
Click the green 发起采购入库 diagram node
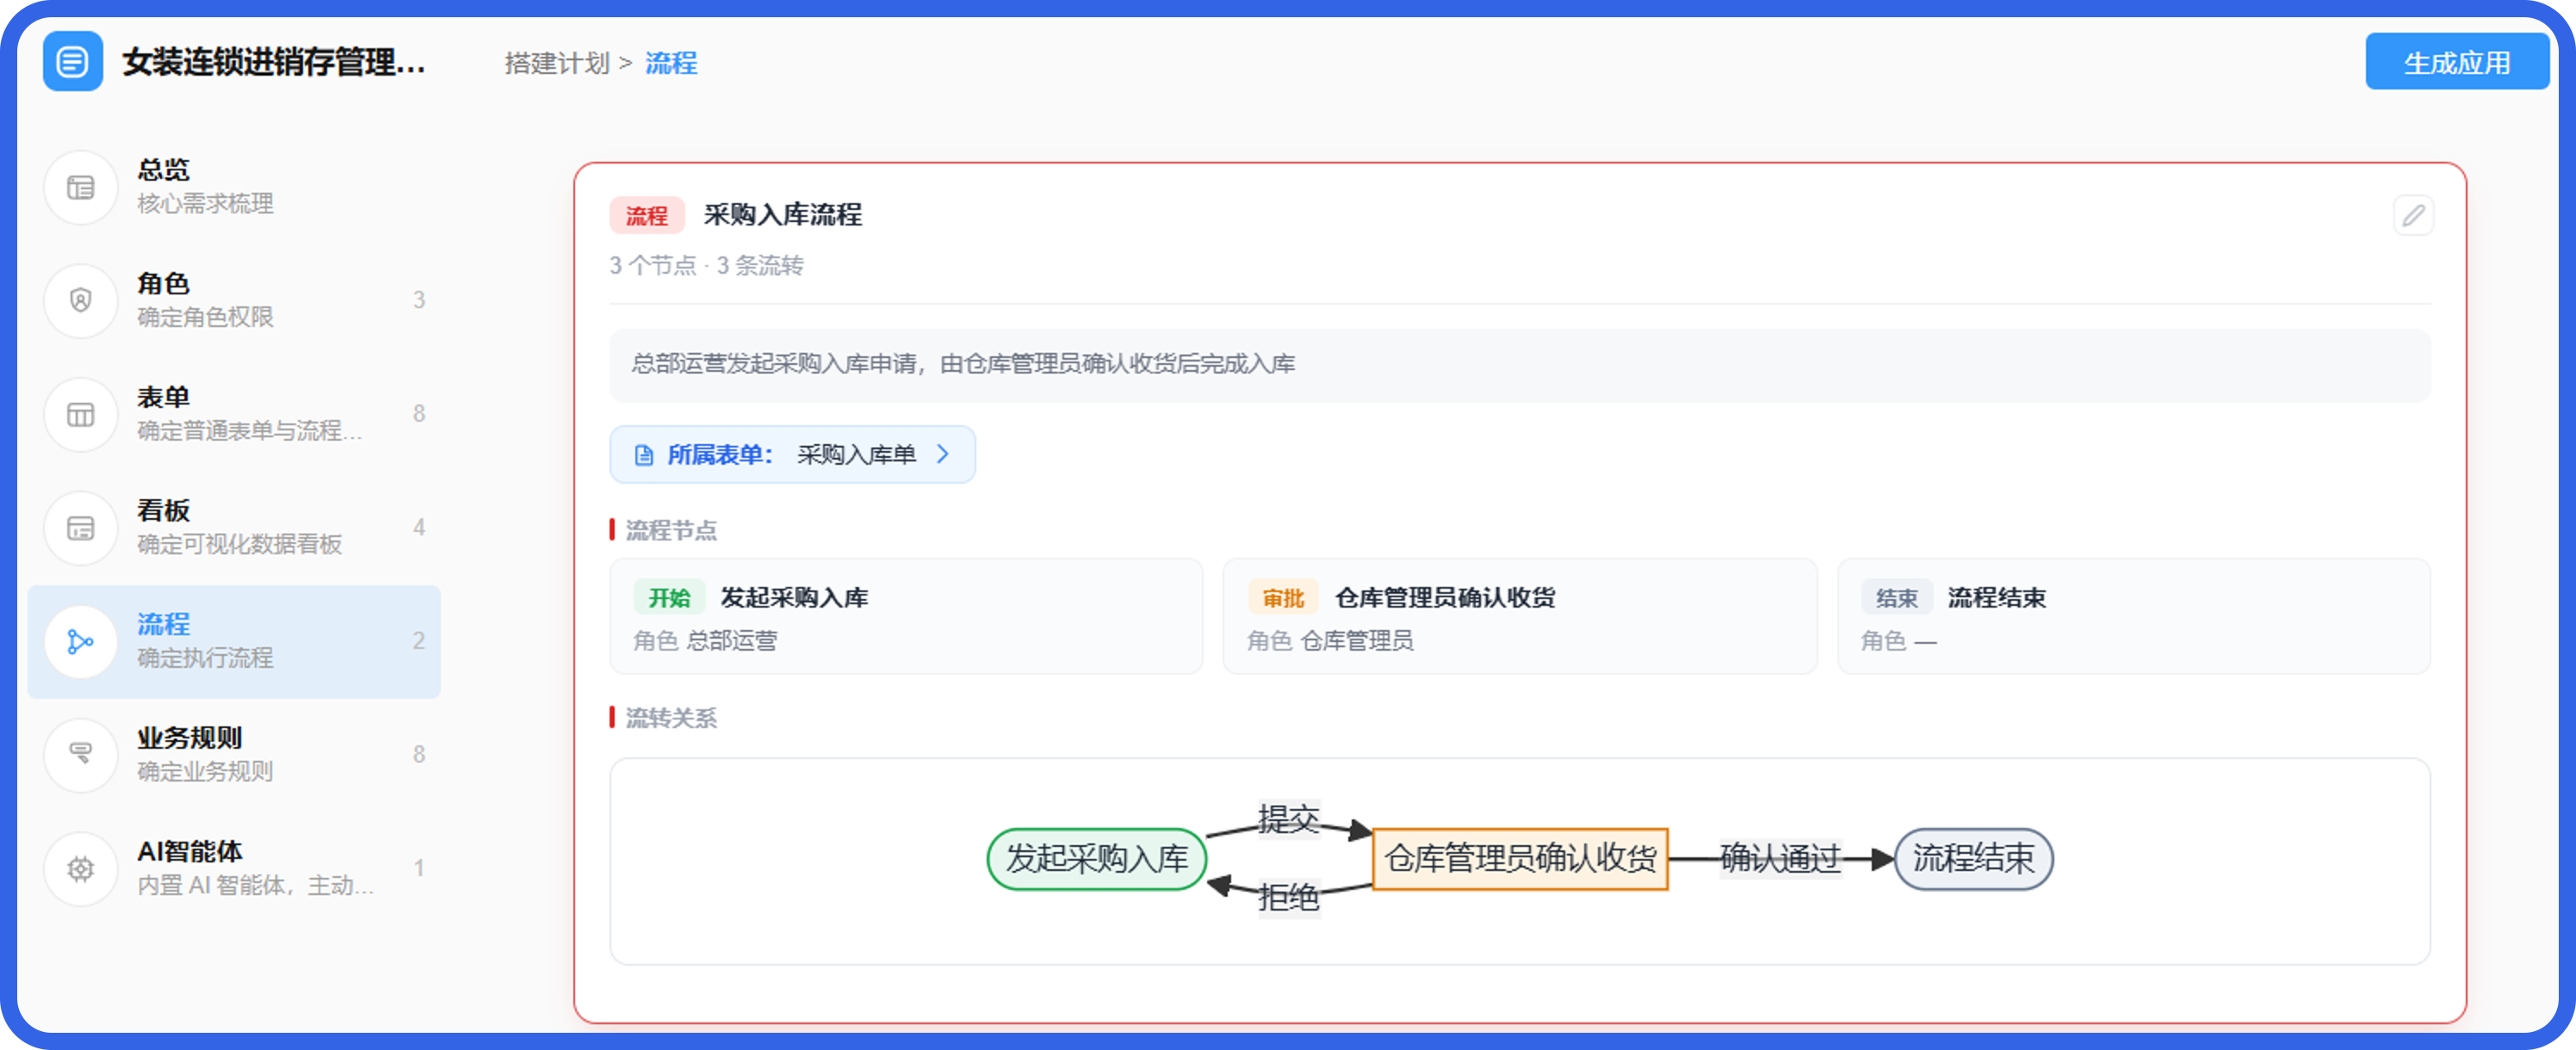(x=1097, y=858)
